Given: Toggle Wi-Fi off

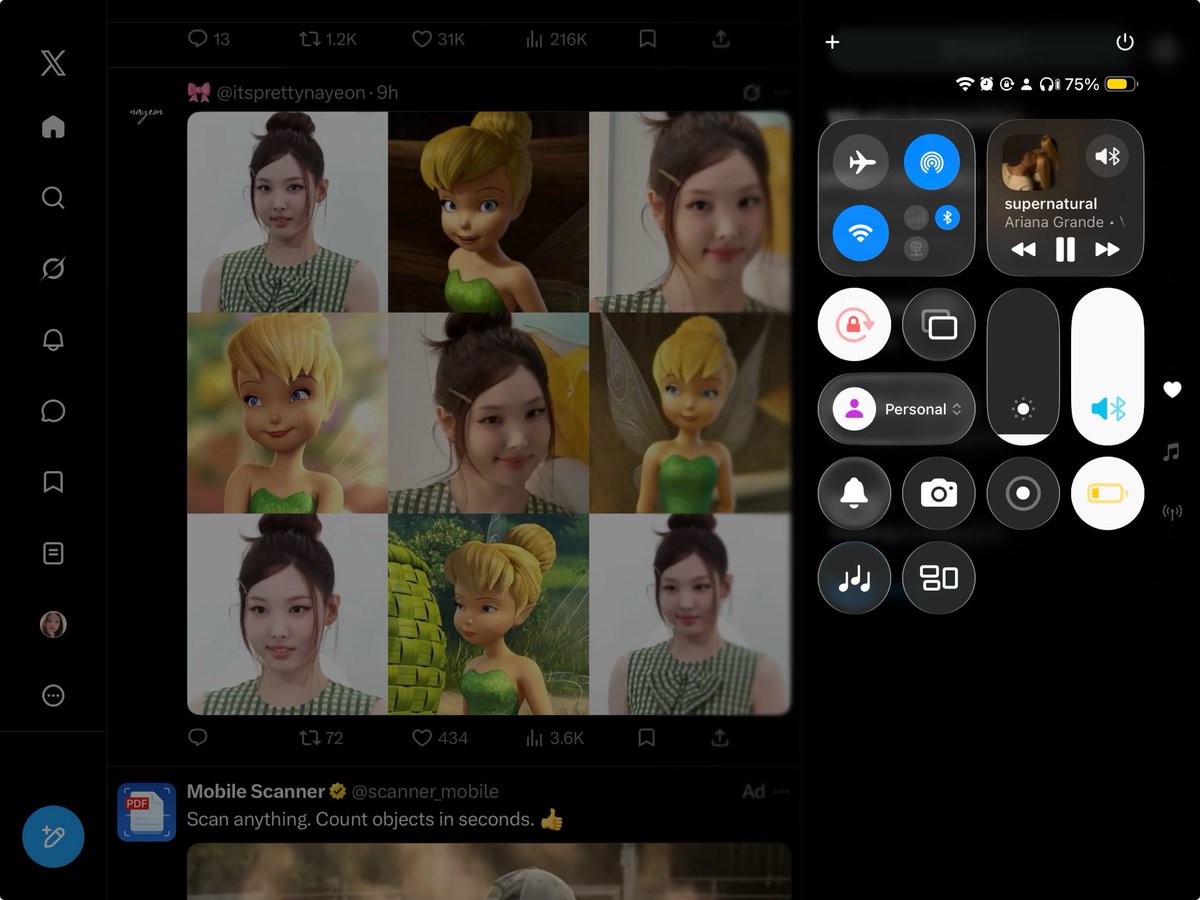Looking at the screenshot, I should point(861,233).
